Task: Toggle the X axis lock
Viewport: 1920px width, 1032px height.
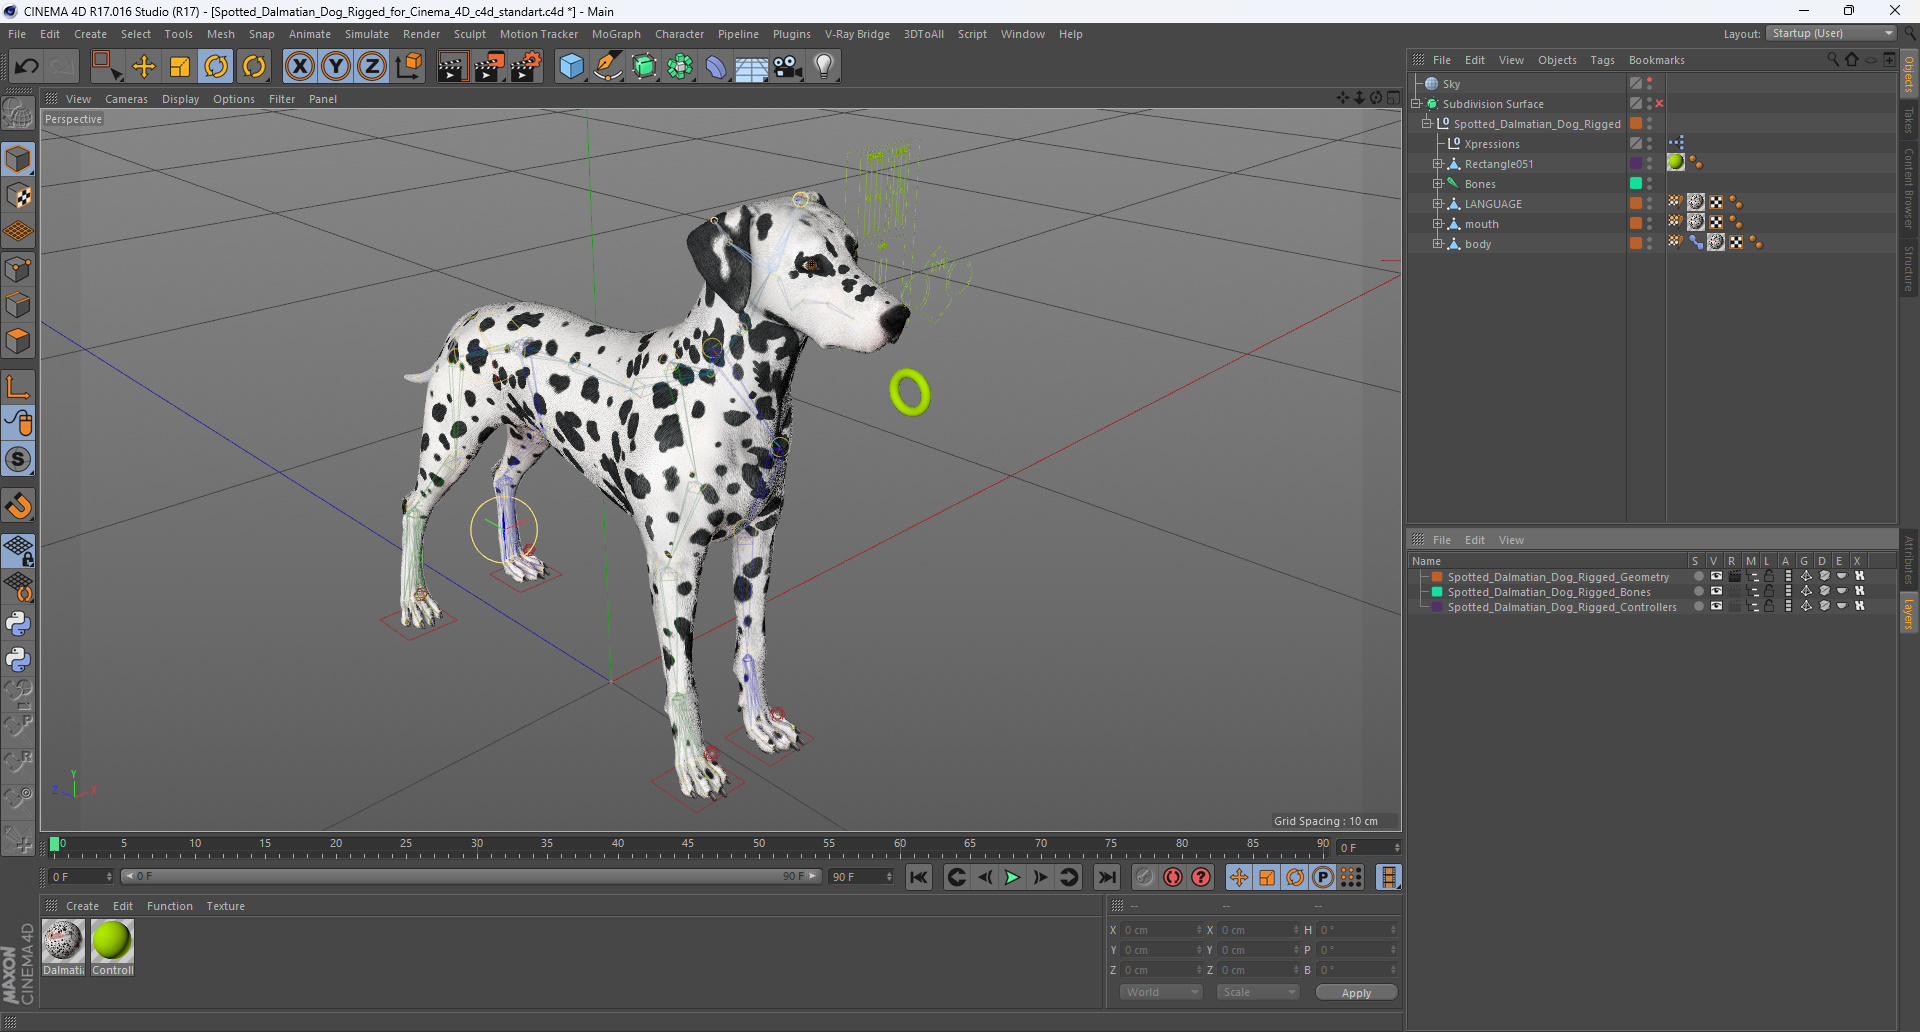Action: (x=299, y=67)
